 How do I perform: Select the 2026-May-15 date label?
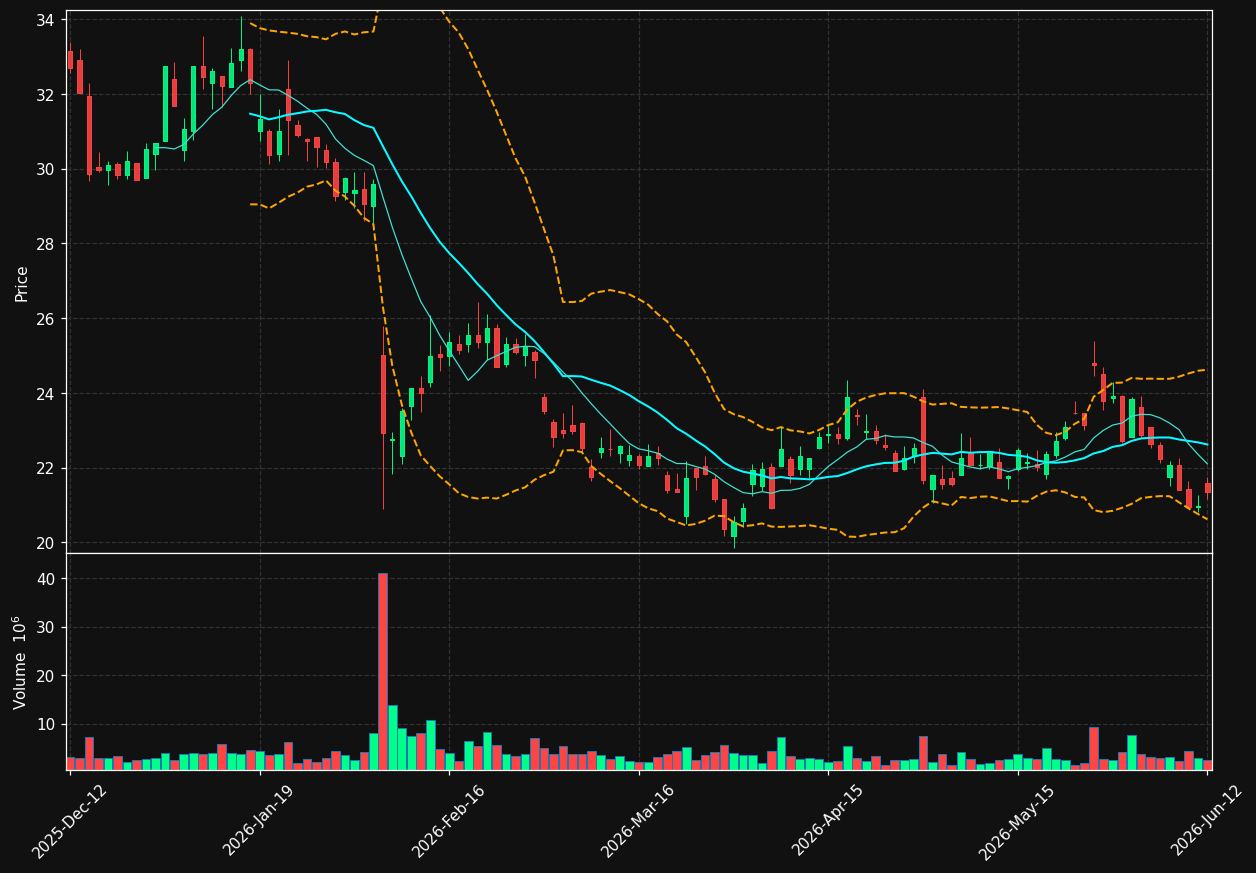[x=1017, y=820]
